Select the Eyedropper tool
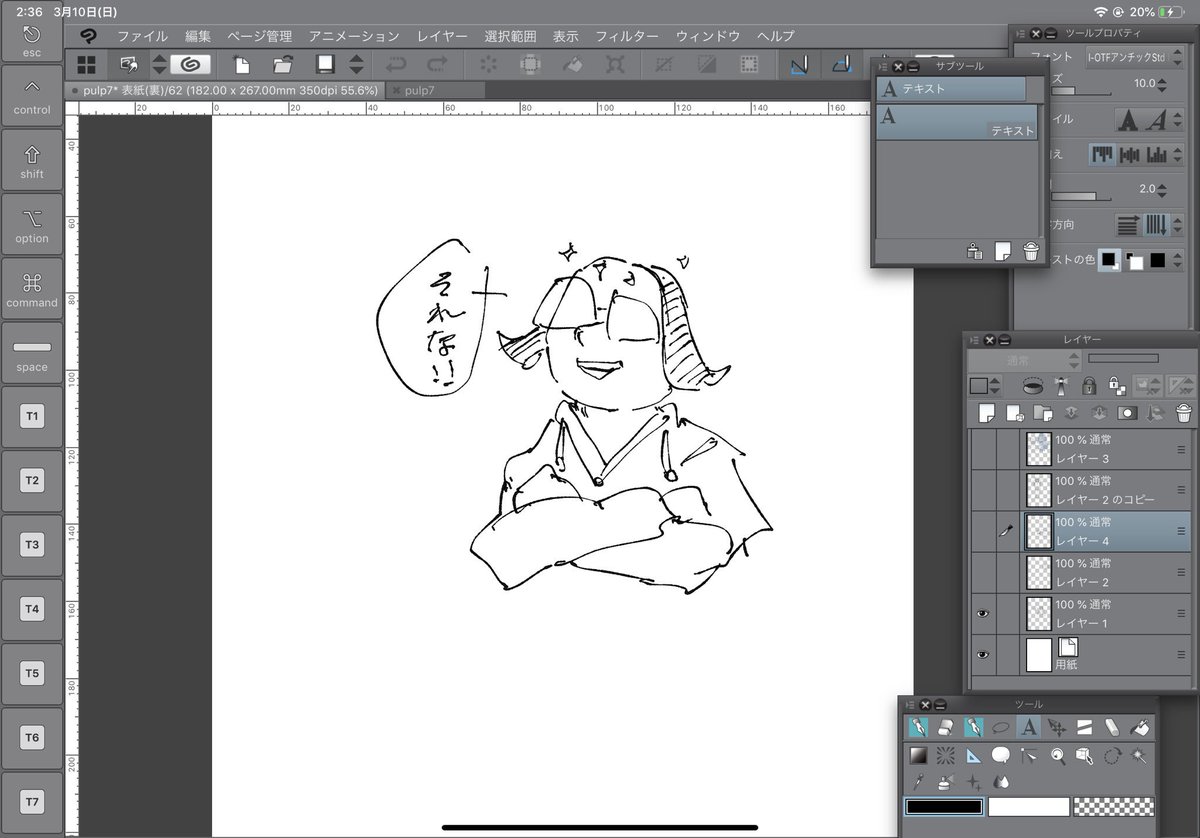 click(x=918, y=781)
